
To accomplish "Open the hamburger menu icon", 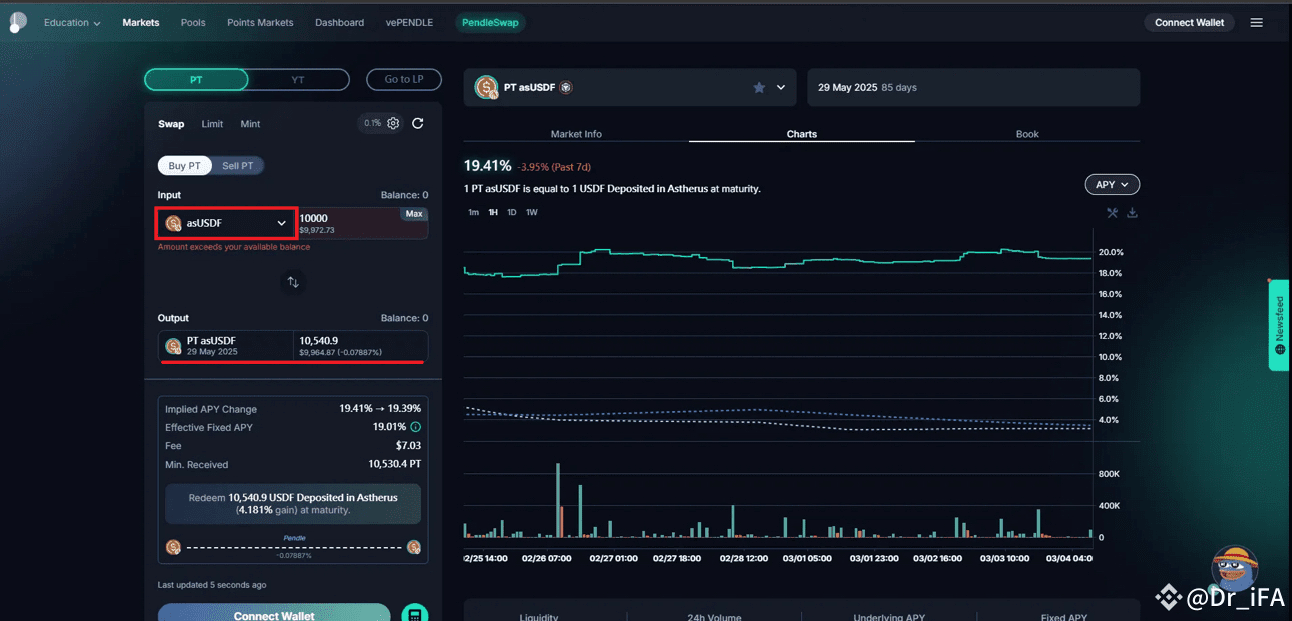I will pyautogui.click(x=1257, y=23).
